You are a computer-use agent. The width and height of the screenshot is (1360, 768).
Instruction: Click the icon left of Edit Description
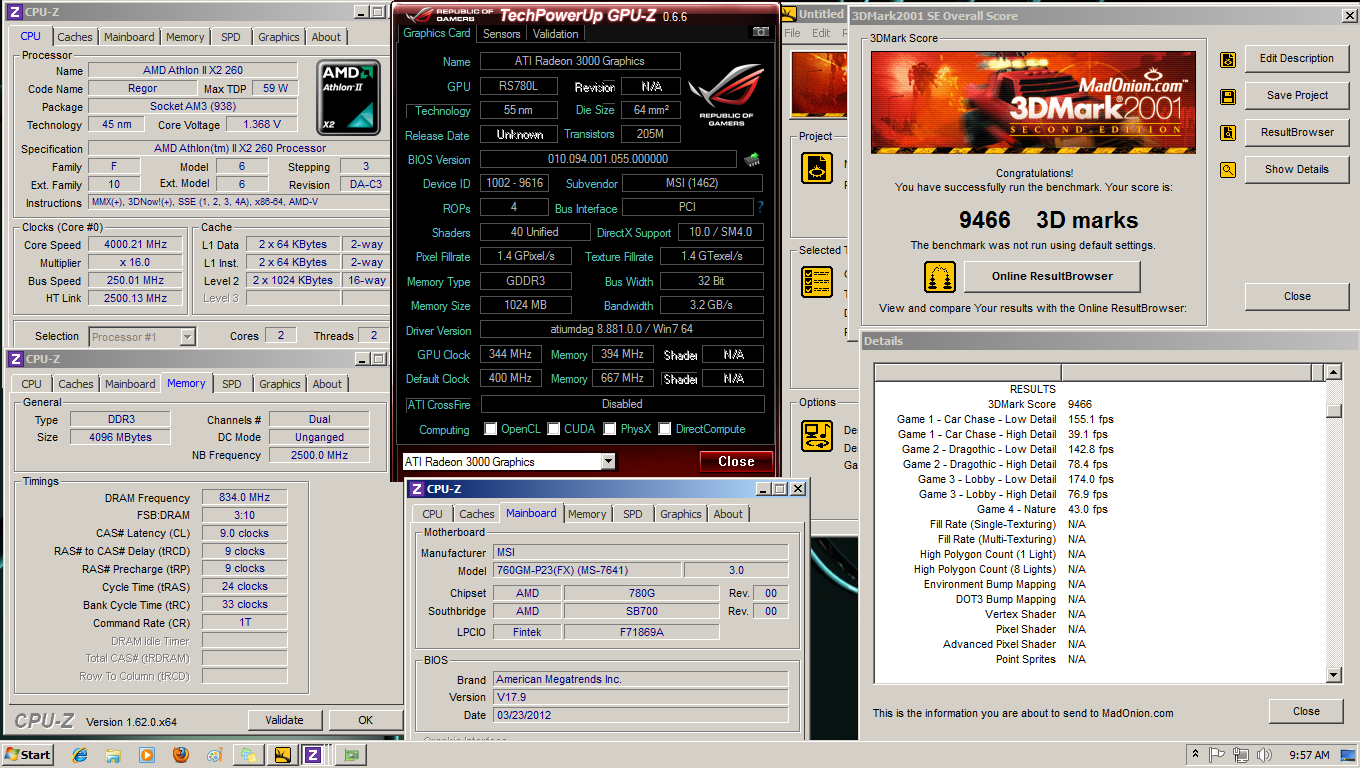point(1228,59)
